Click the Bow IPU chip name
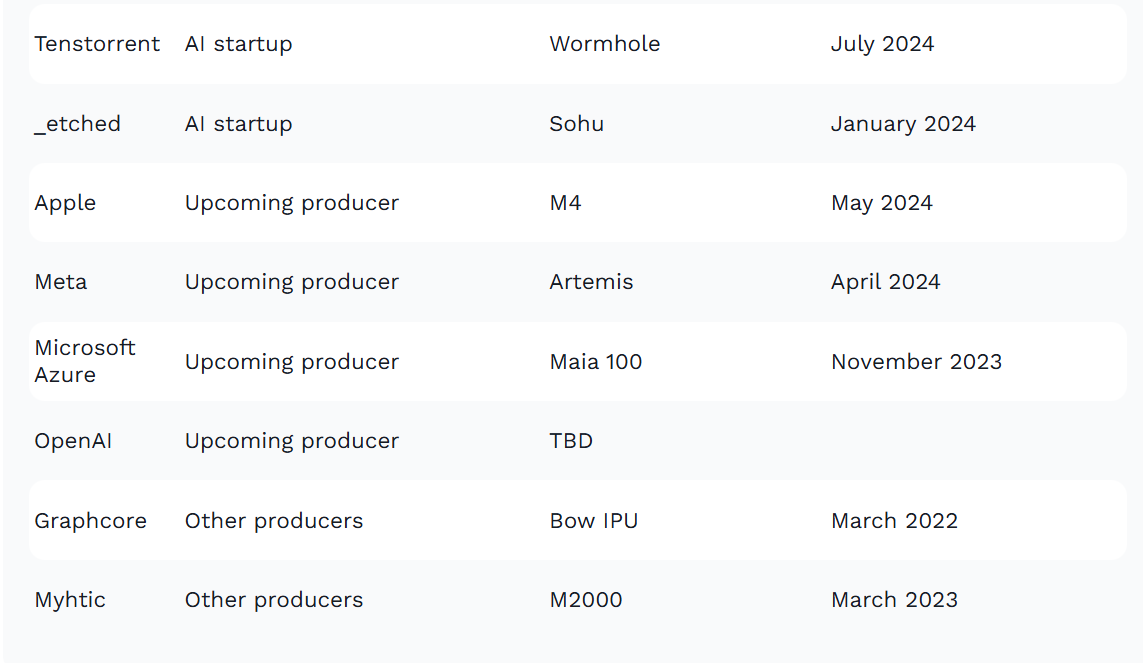 pos(593,521)
